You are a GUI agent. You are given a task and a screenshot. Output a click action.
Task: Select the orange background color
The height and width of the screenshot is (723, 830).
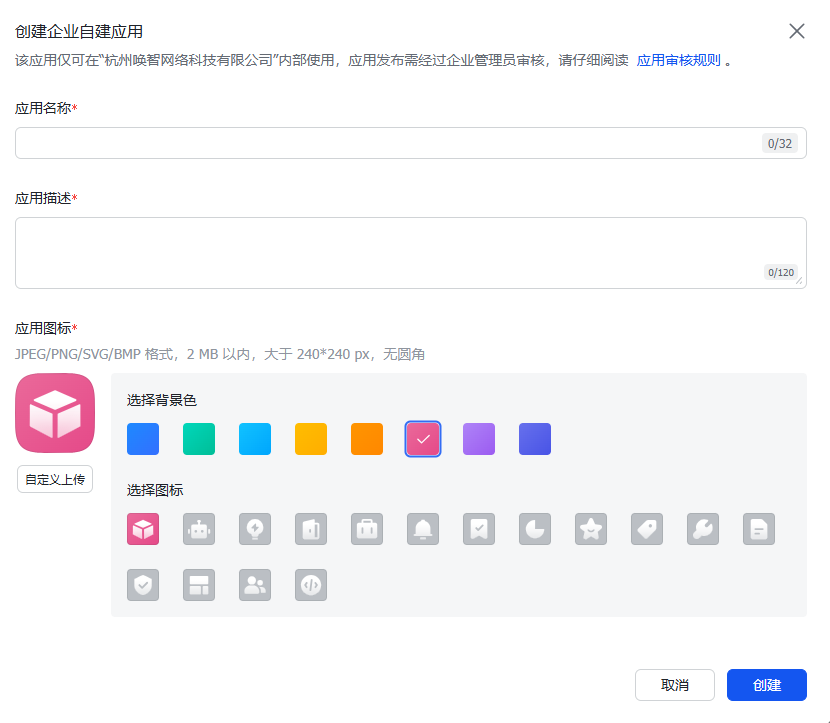(x=367, y=439)
